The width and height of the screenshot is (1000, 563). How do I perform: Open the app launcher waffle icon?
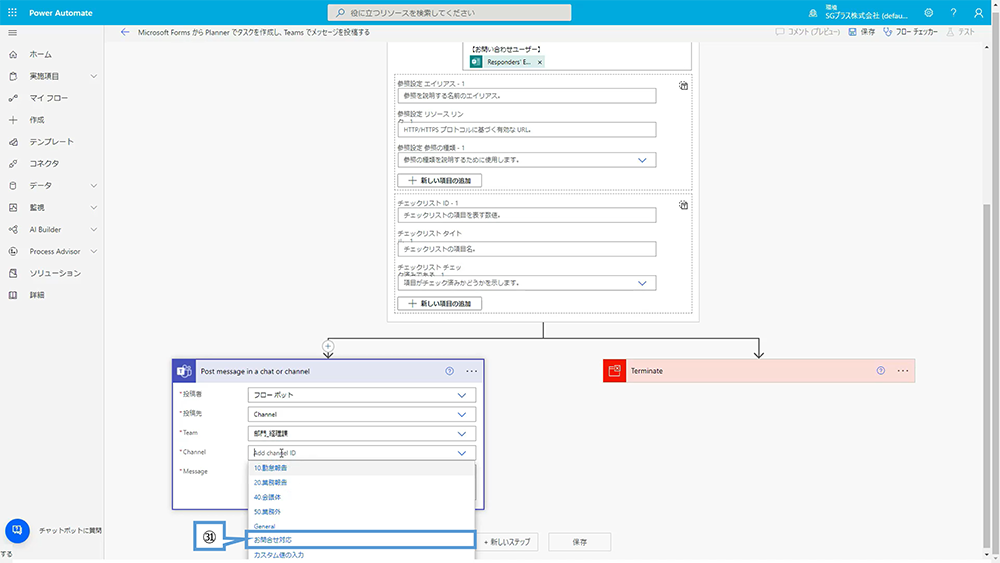[12, 12]
